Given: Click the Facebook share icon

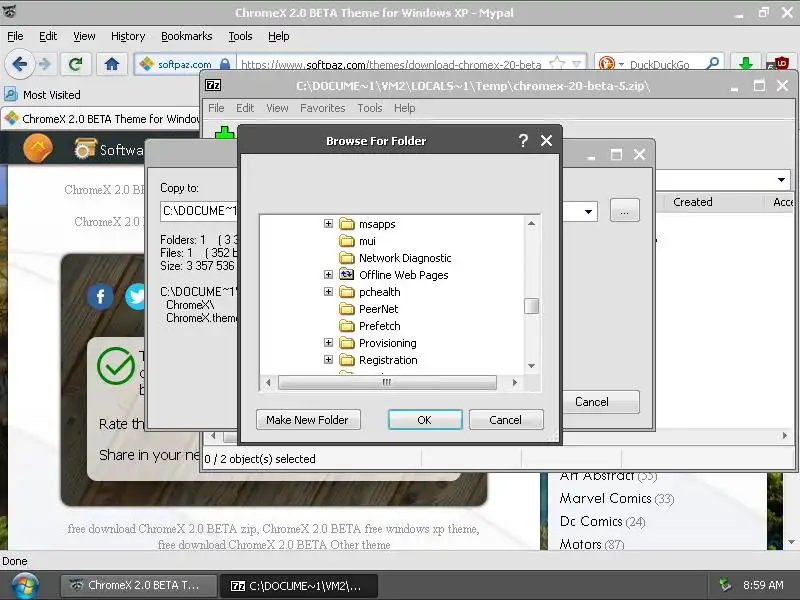Looking at the screenshot, I should [x=100, y=296].
